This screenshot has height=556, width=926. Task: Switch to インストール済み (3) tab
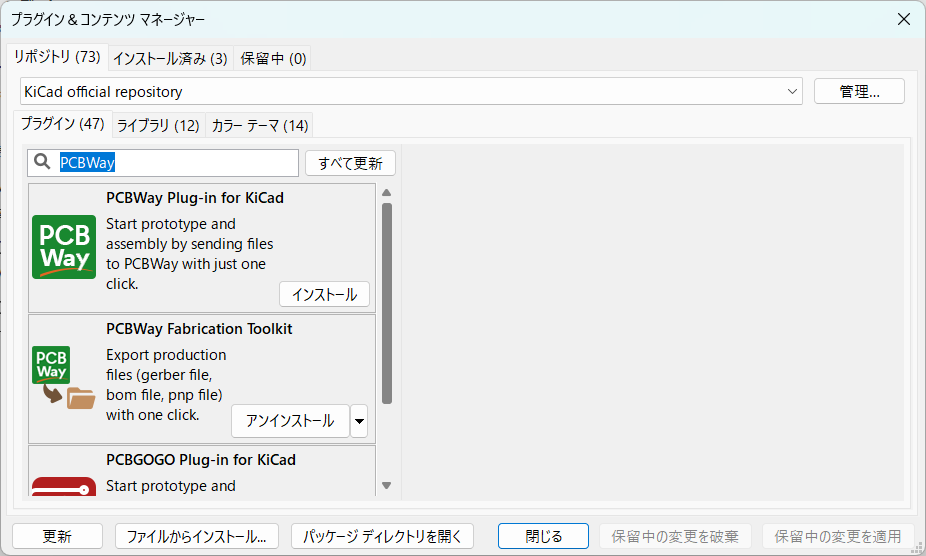(170, 58)
